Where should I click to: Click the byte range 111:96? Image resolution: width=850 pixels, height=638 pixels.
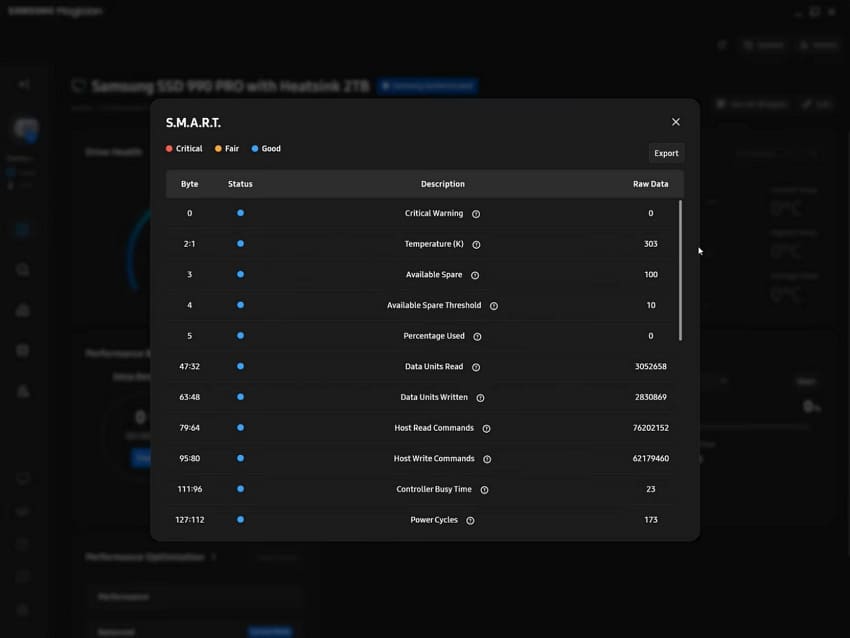(189, 489)
